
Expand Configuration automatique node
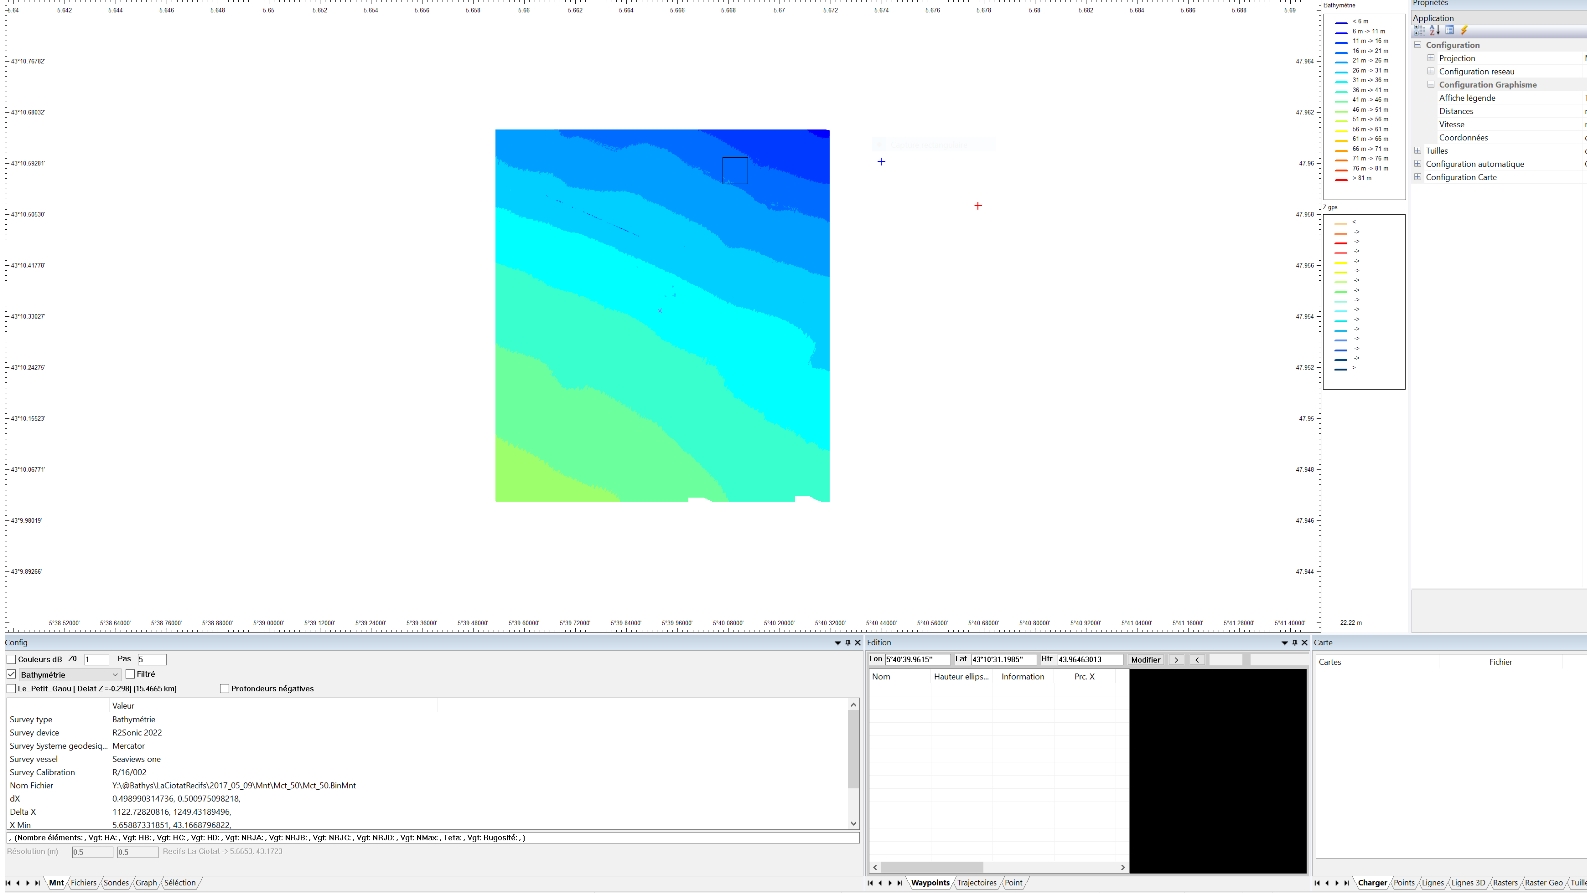1417,164
